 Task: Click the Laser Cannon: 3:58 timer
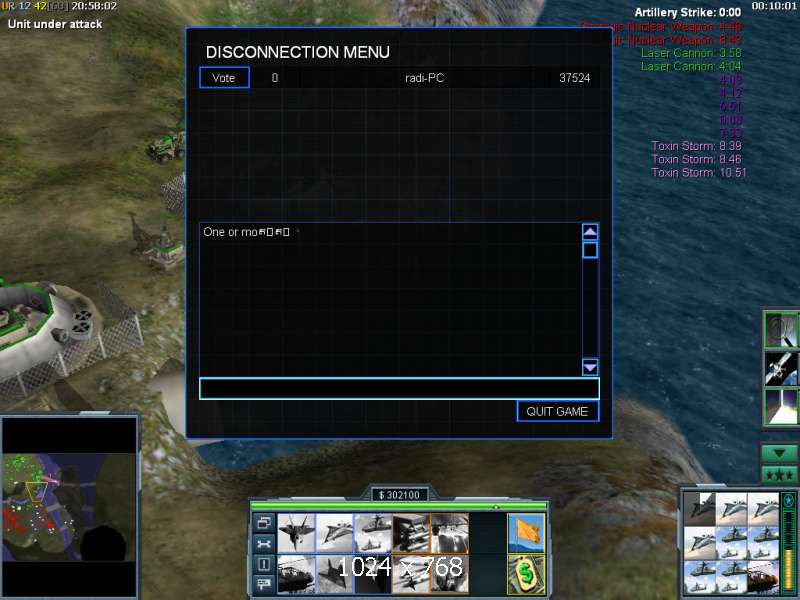pos(691,53)
